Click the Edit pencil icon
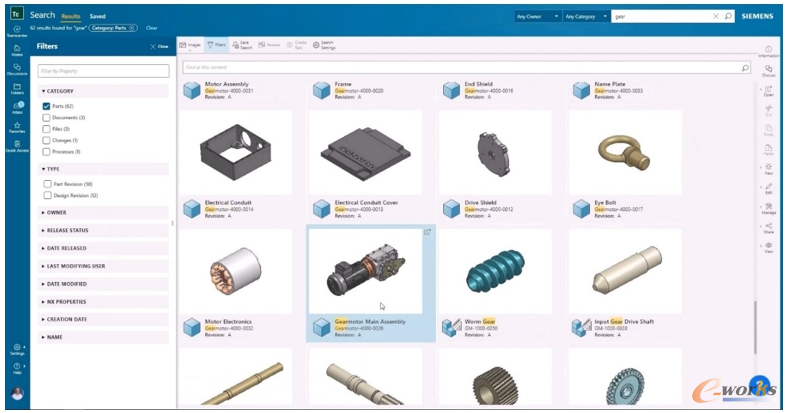 [768, 188]
